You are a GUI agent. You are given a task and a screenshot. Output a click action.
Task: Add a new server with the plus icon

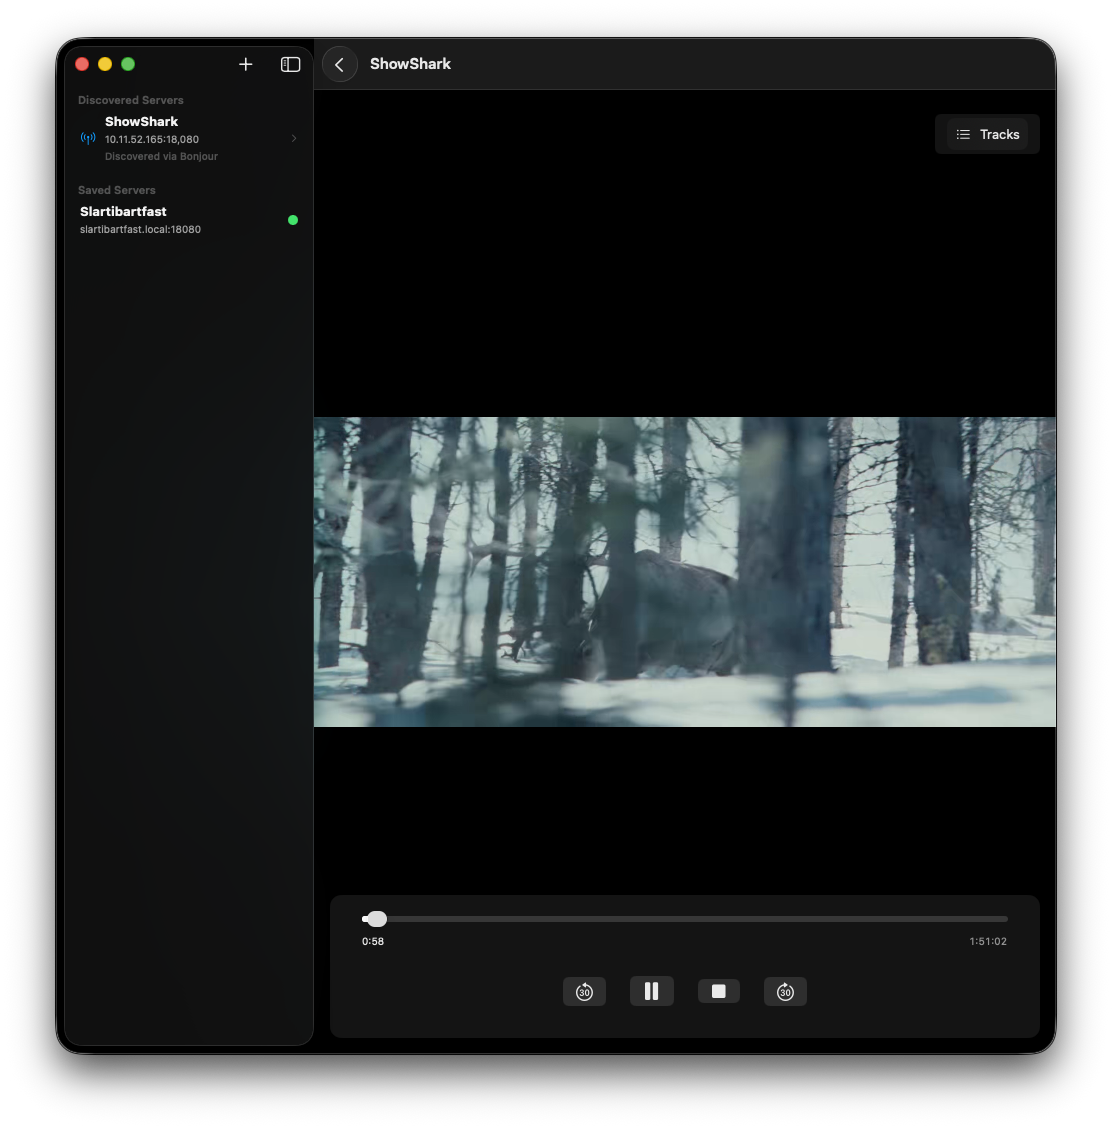tap(246, 64)
